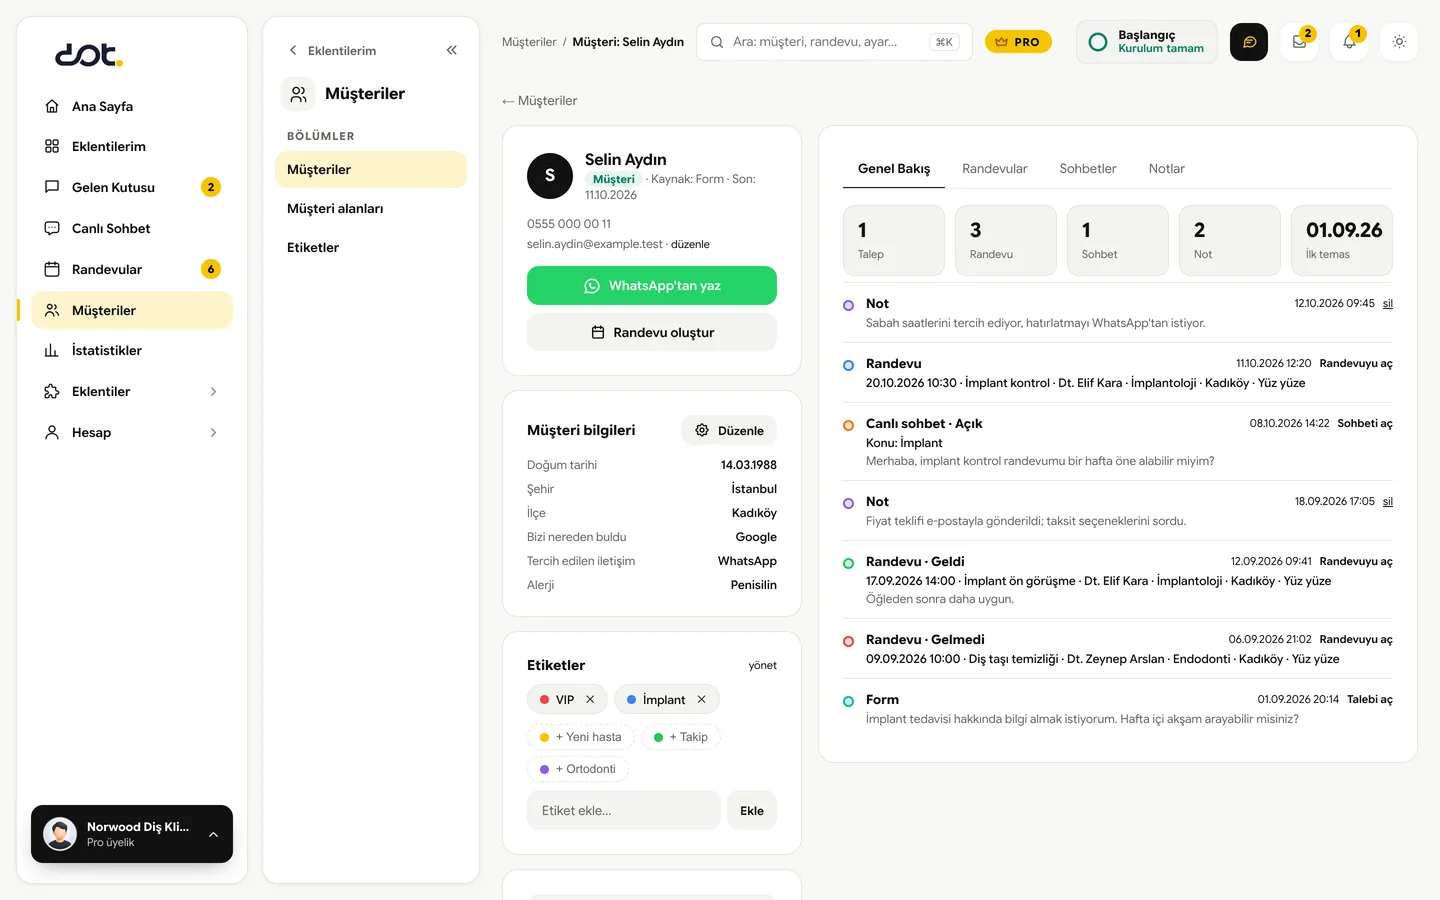This screenshot has width=1440, height=900.
Task: Toggle light theme sun icon
Action: 1399,42
